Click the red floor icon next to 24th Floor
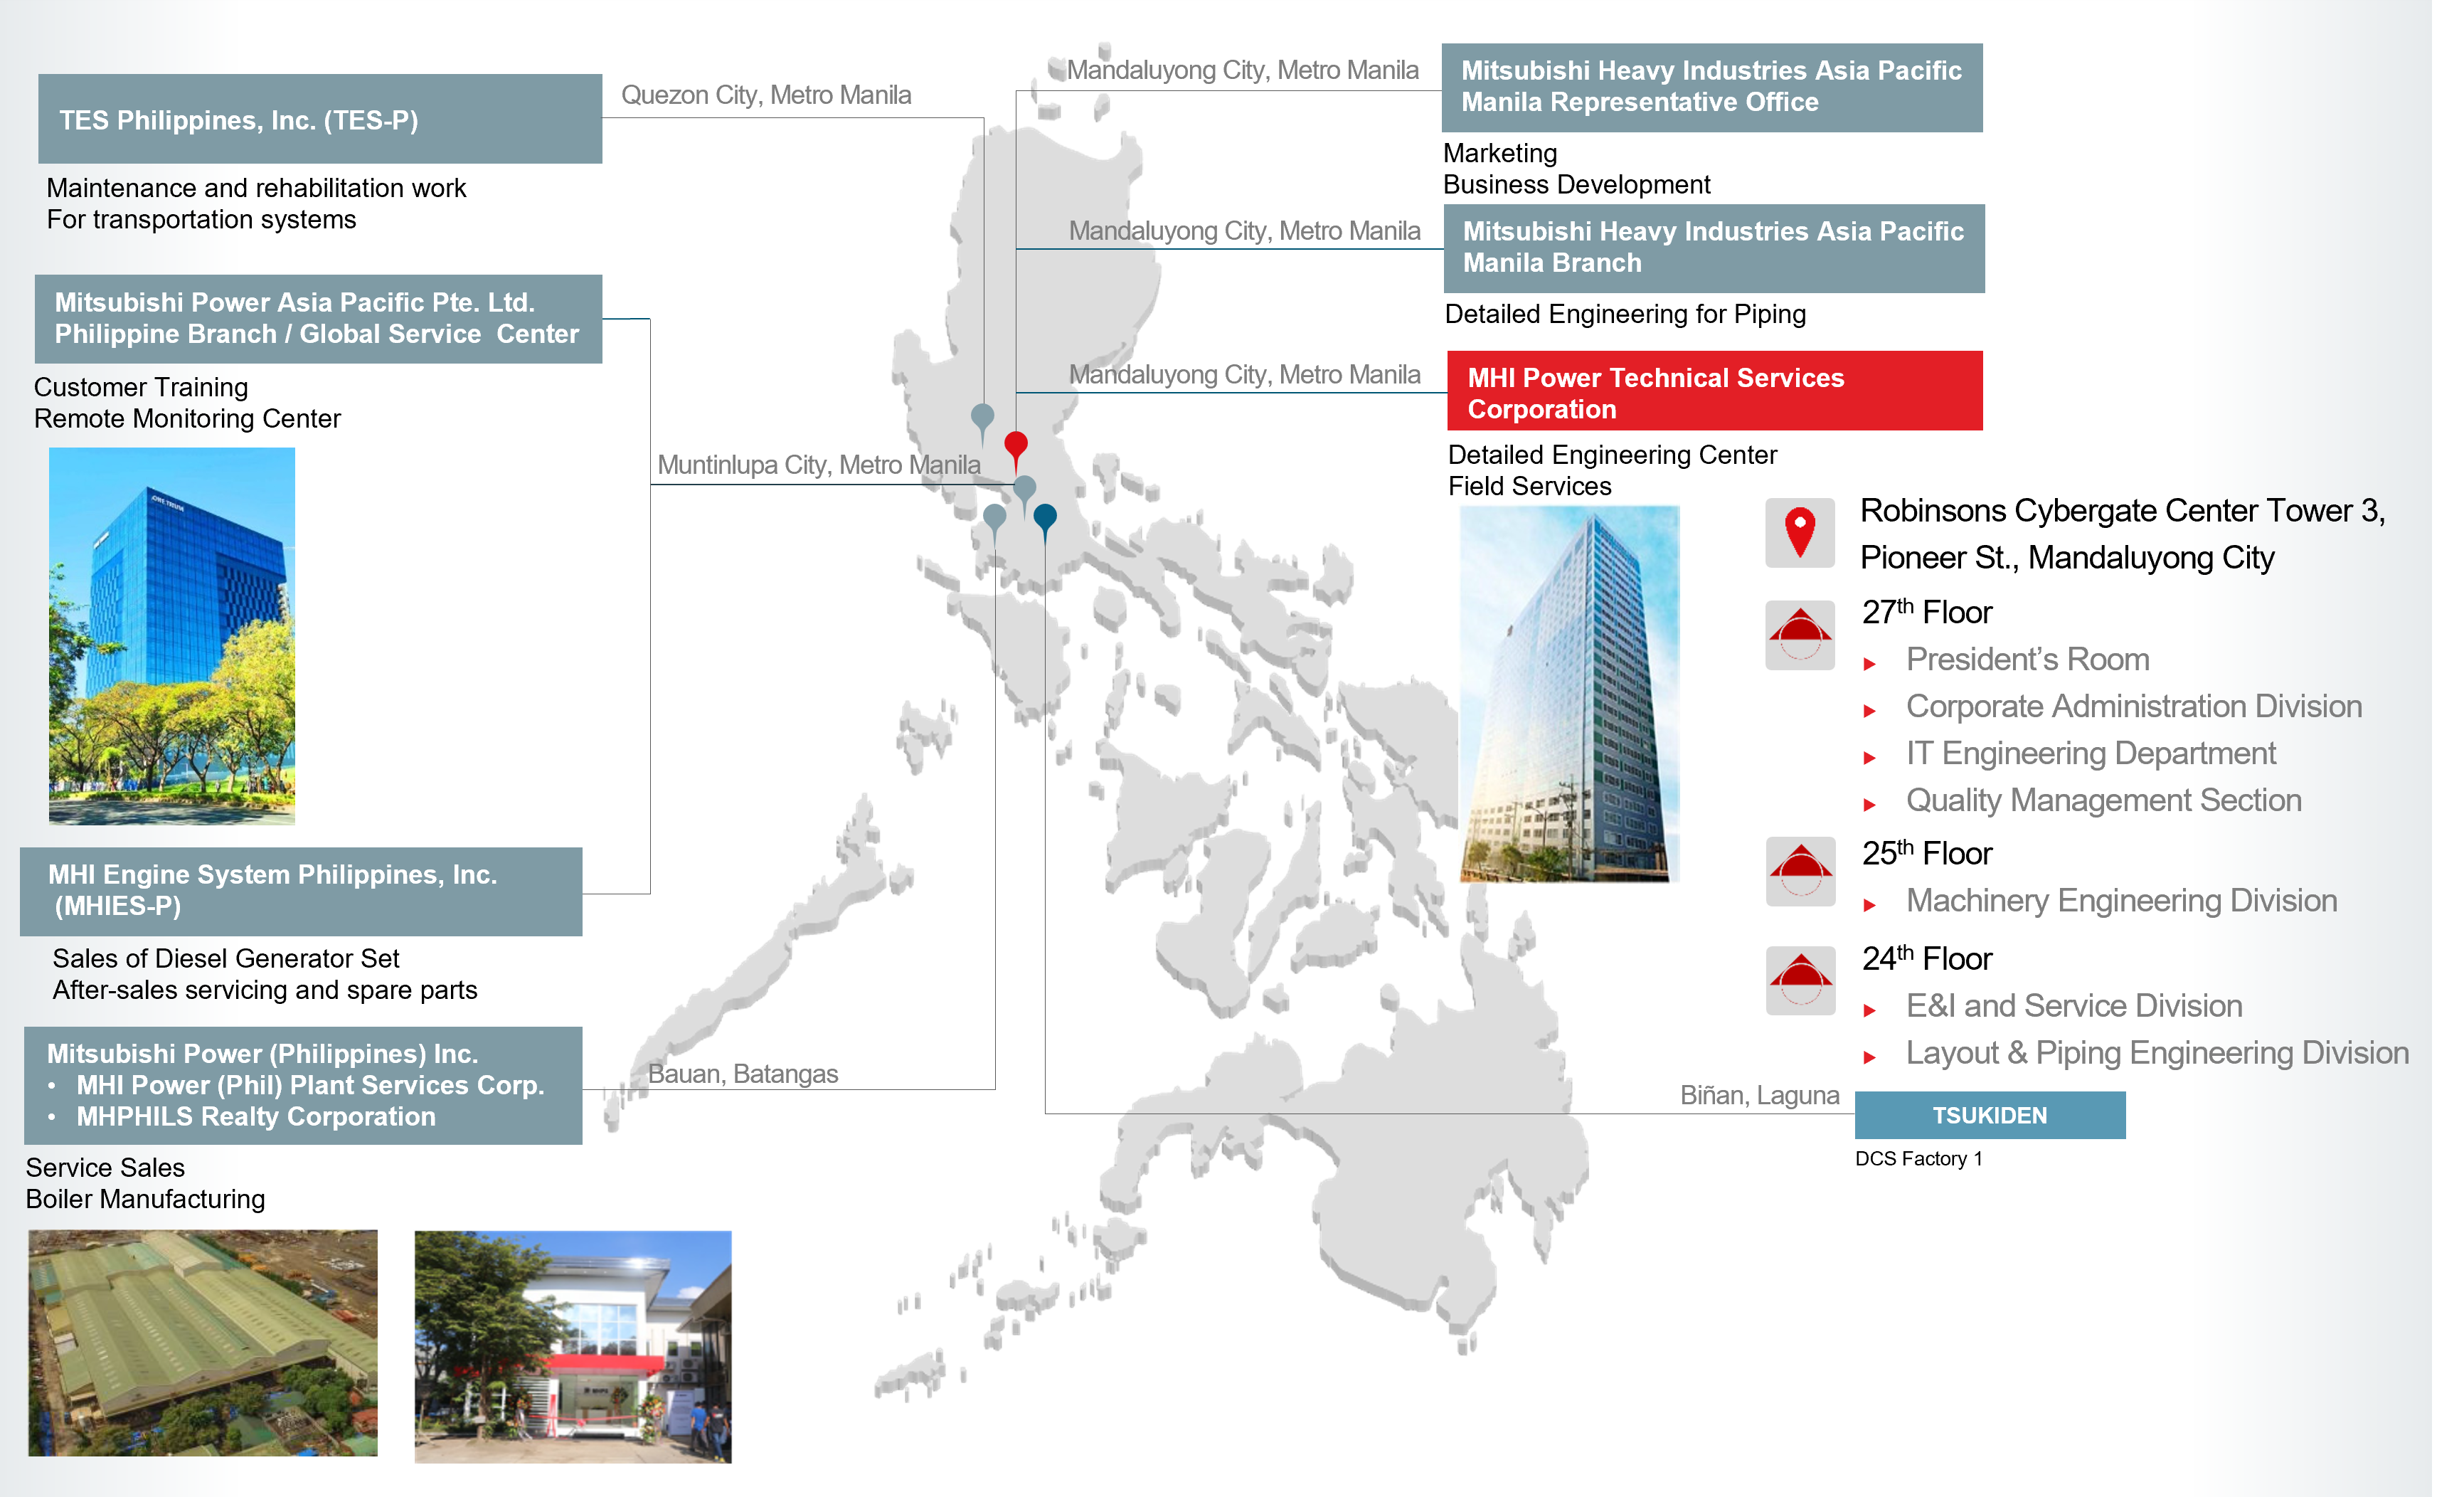The image size is (2464, 1497). pyautogui.click(x=1800, y=980)
